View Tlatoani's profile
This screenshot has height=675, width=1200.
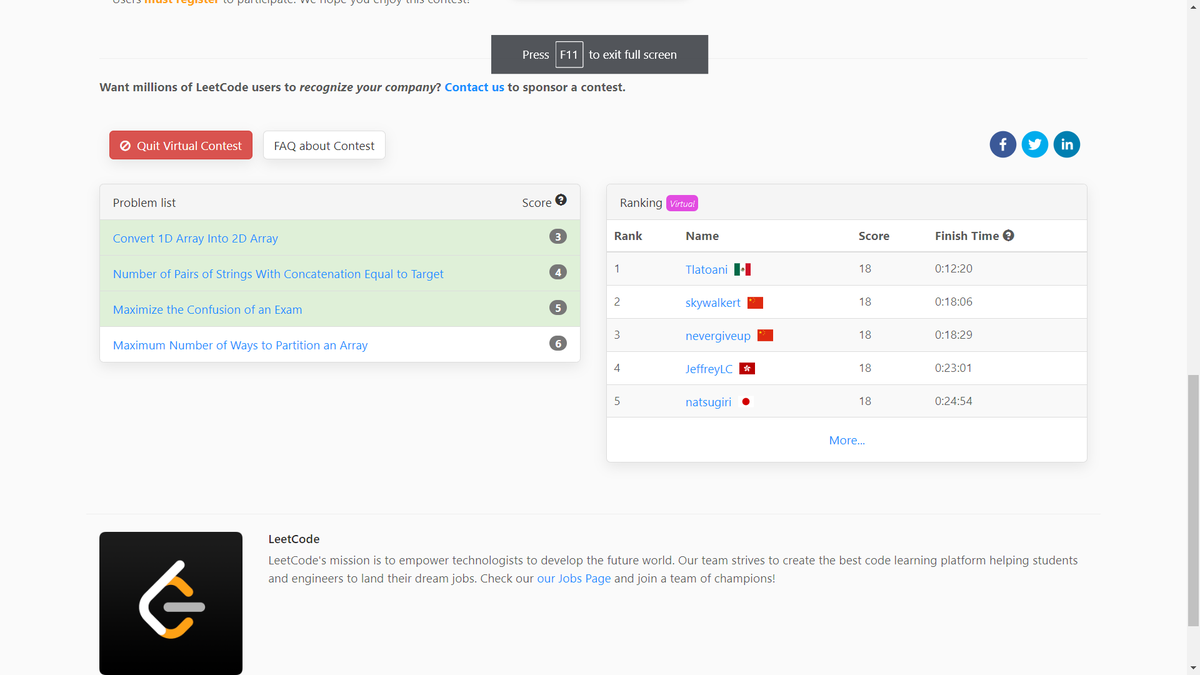[706, 269]
